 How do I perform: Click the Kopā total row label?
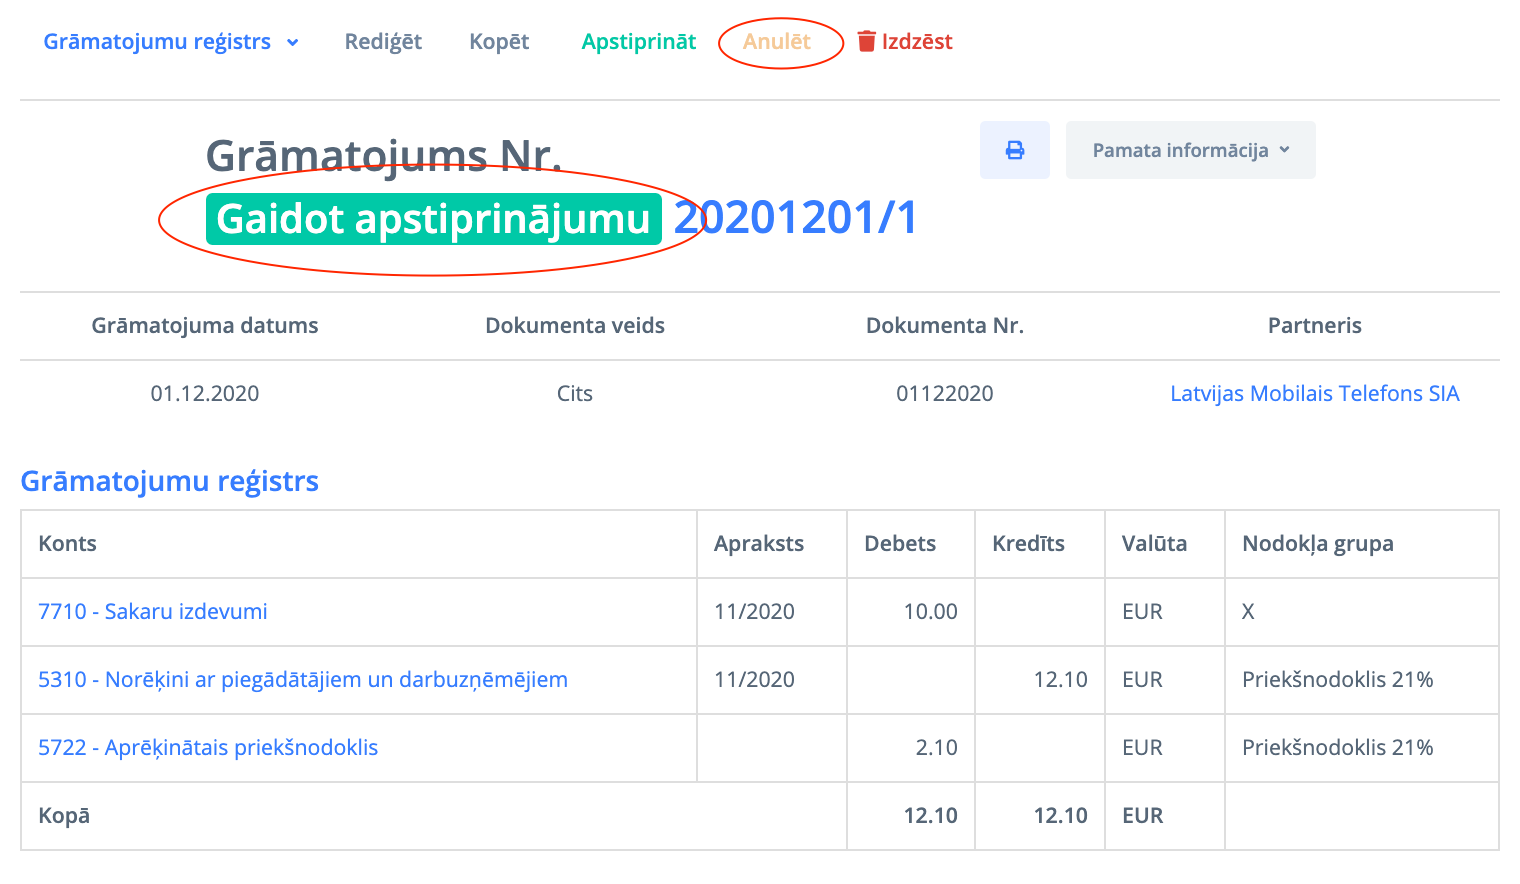click(64, 815)
